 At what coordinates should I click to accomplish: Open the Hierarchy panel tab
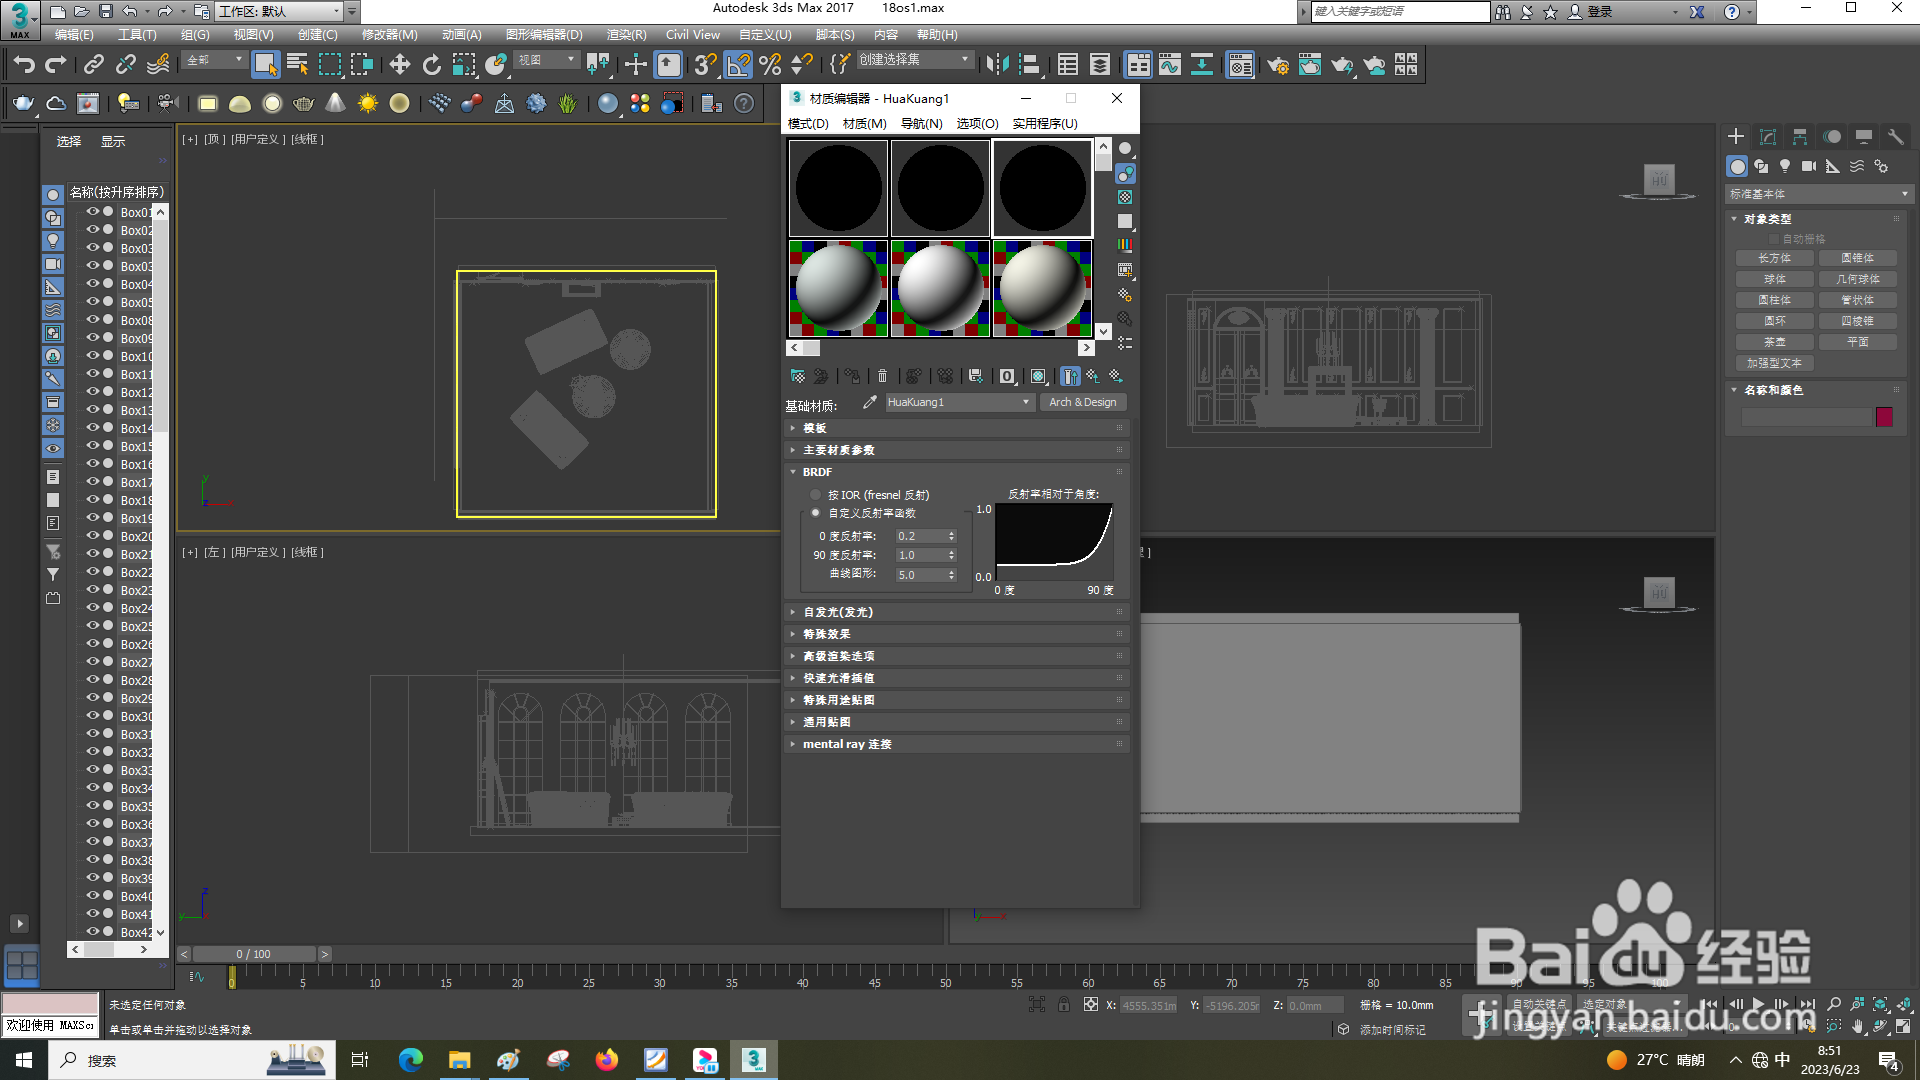(x=1800, y=137)
